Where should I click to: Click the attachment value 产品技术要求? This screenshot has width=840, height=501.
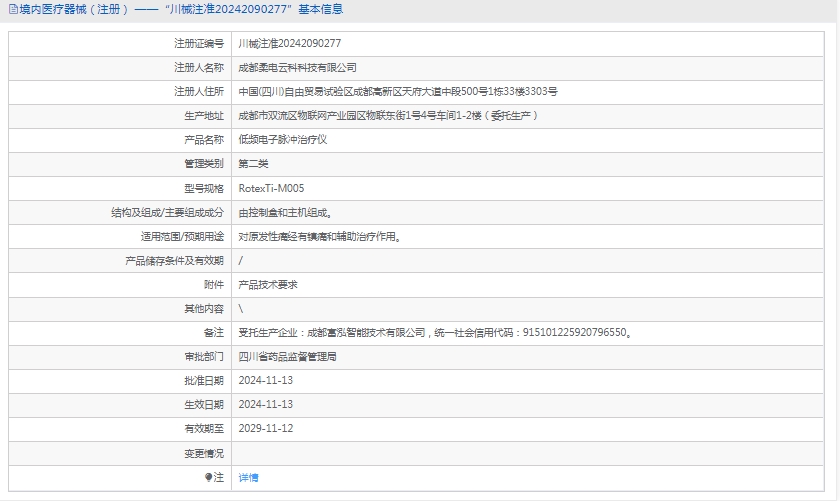[268, 284]
